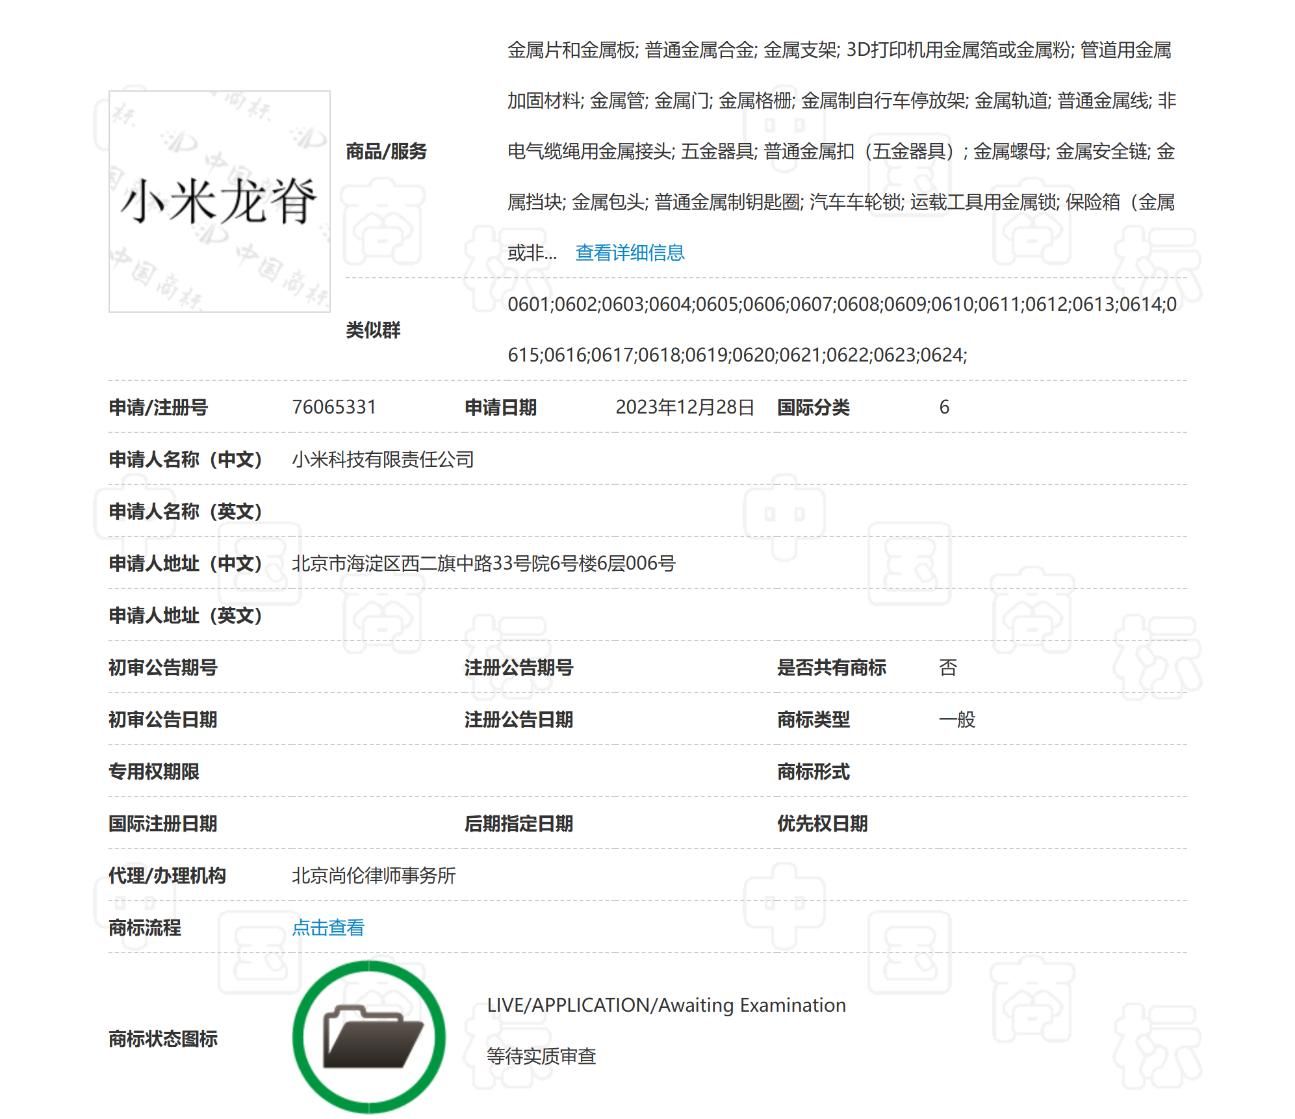Click the green folder status icon
Image resolution: width=1295 pixels, height=1119 pixels.
pyautogui.click(x=369, y=1038)
